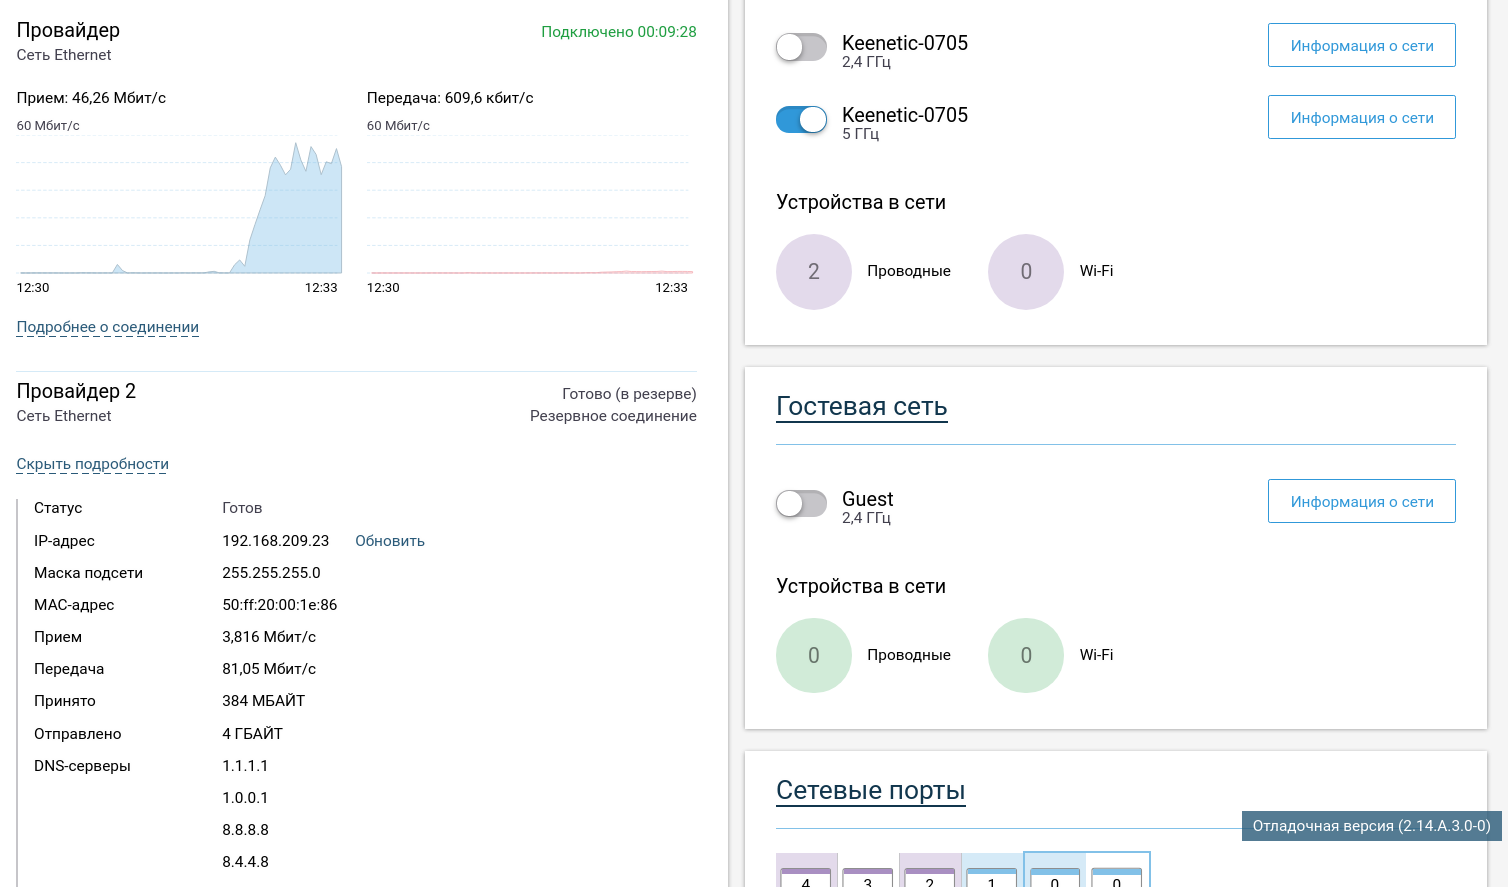
Task: Click network port 1 icon
Action: click(992, 876)
